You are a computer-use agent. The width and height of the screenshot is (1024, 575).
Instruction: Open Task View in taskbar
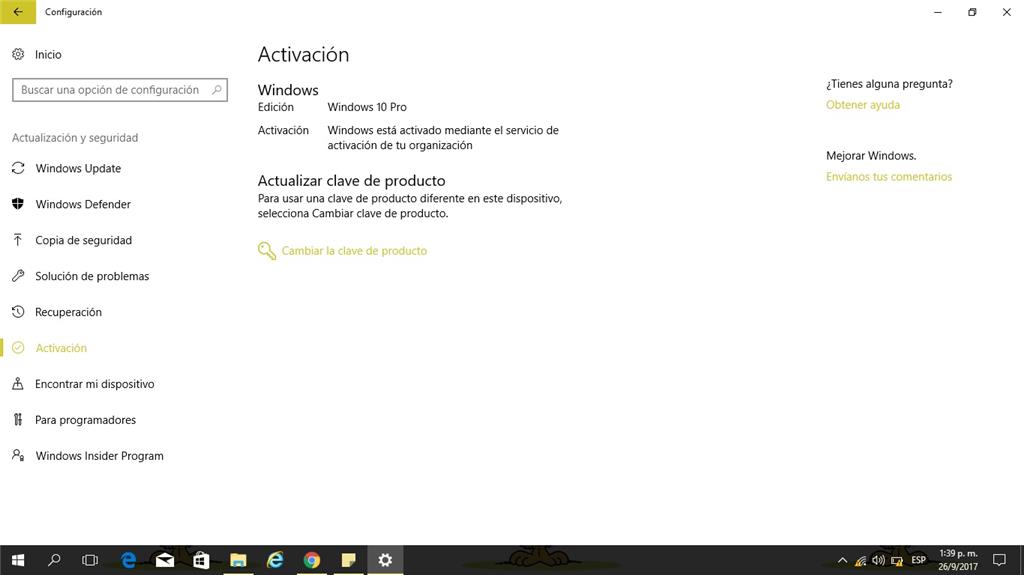[90, 560]
